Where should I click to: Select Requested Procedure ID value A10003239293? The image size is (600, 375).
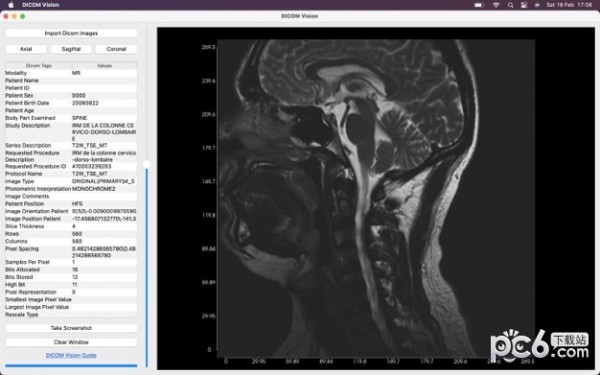click(91, 166)
